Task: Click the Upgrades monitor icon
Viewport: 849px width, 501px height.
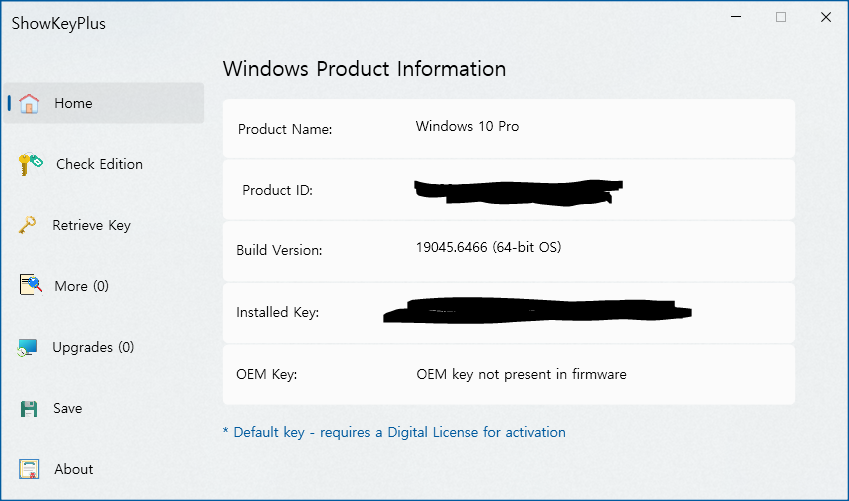Action: click(x=27, y=347)
